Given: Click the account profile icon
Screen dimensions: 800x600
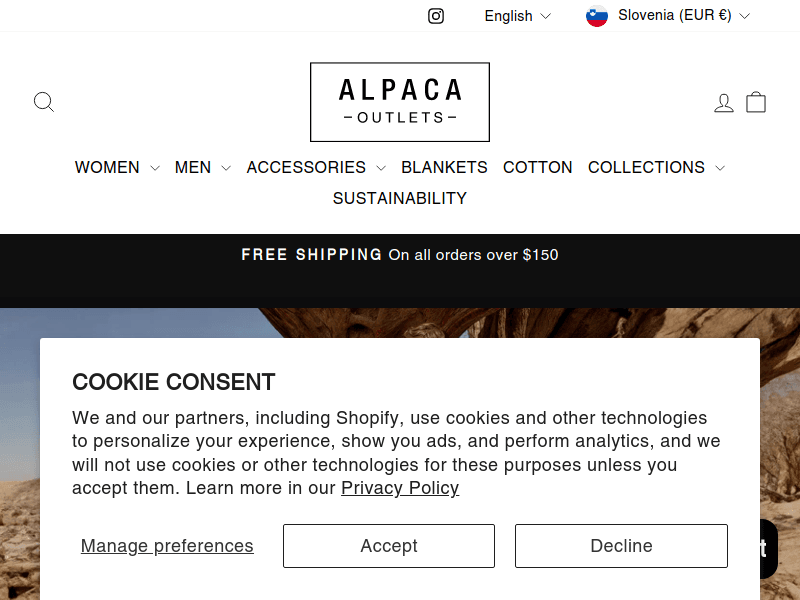Looking at the screenshot, I should [x=724, y=101].
